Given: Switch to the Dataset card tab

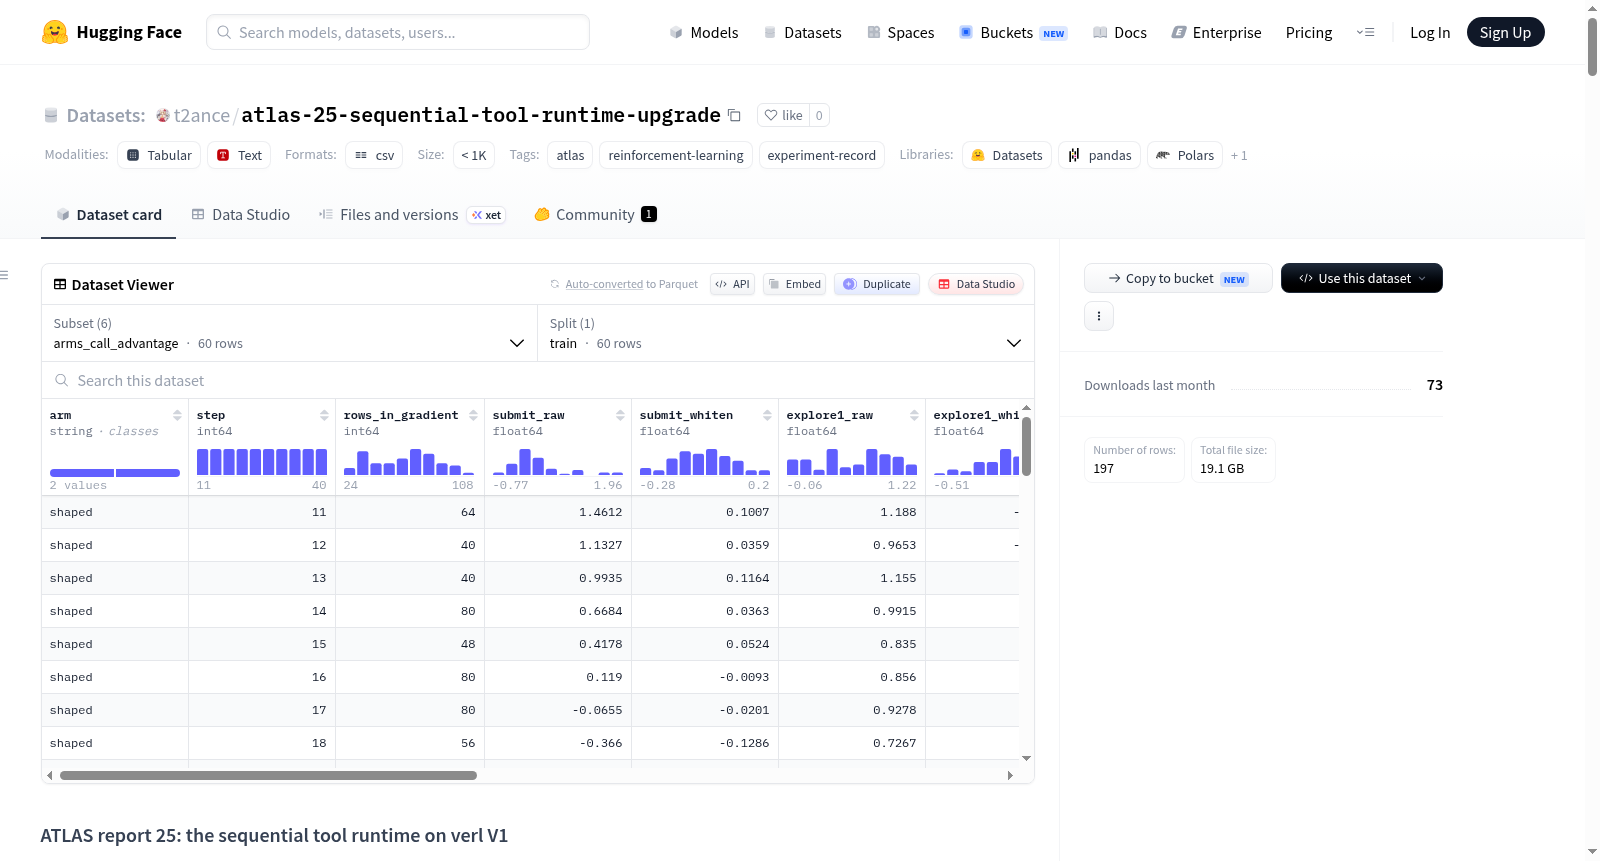Looking at the screenshot, I should [108, 214].
